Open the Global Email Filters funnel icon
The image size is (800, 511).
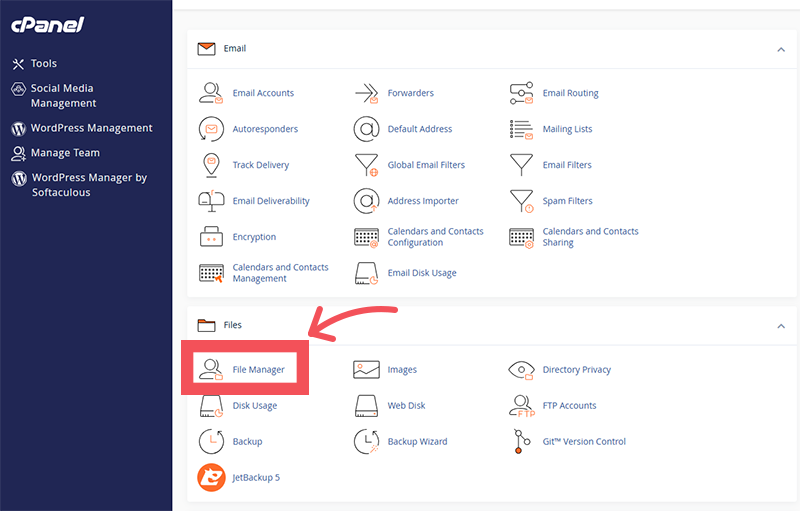point(366,165)
